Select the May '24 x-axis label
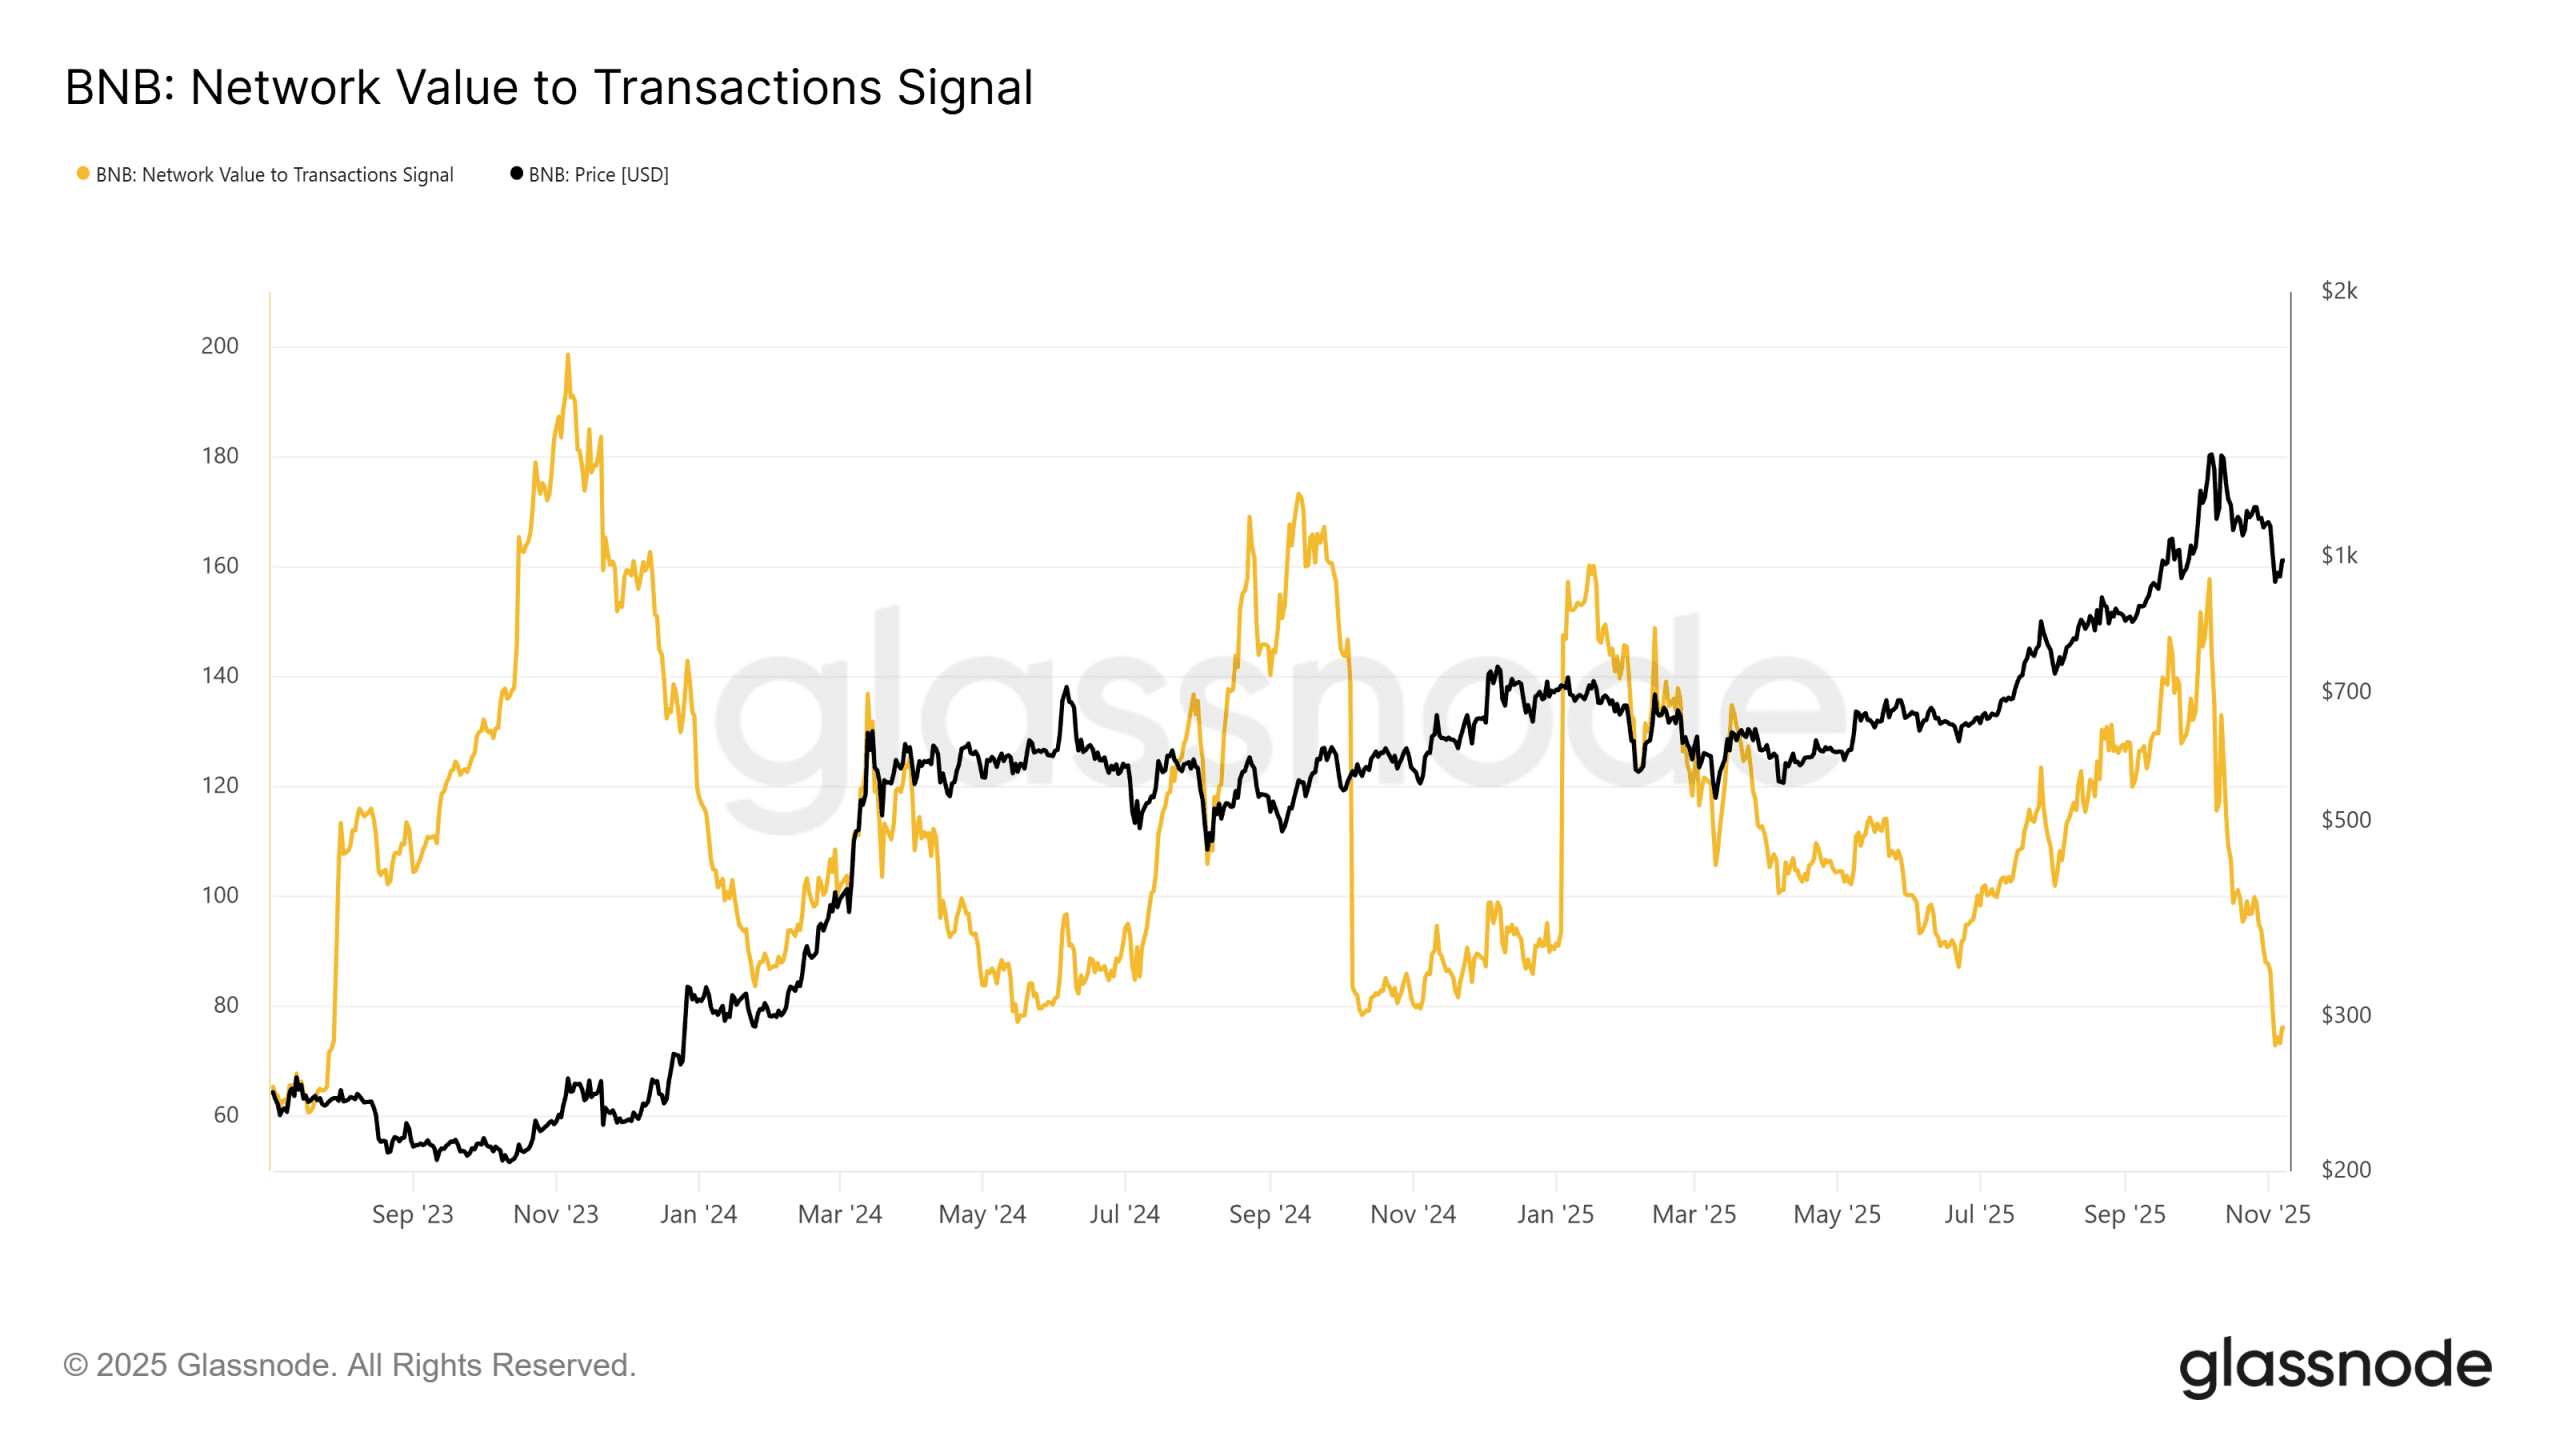 [x=982, y=1214]
